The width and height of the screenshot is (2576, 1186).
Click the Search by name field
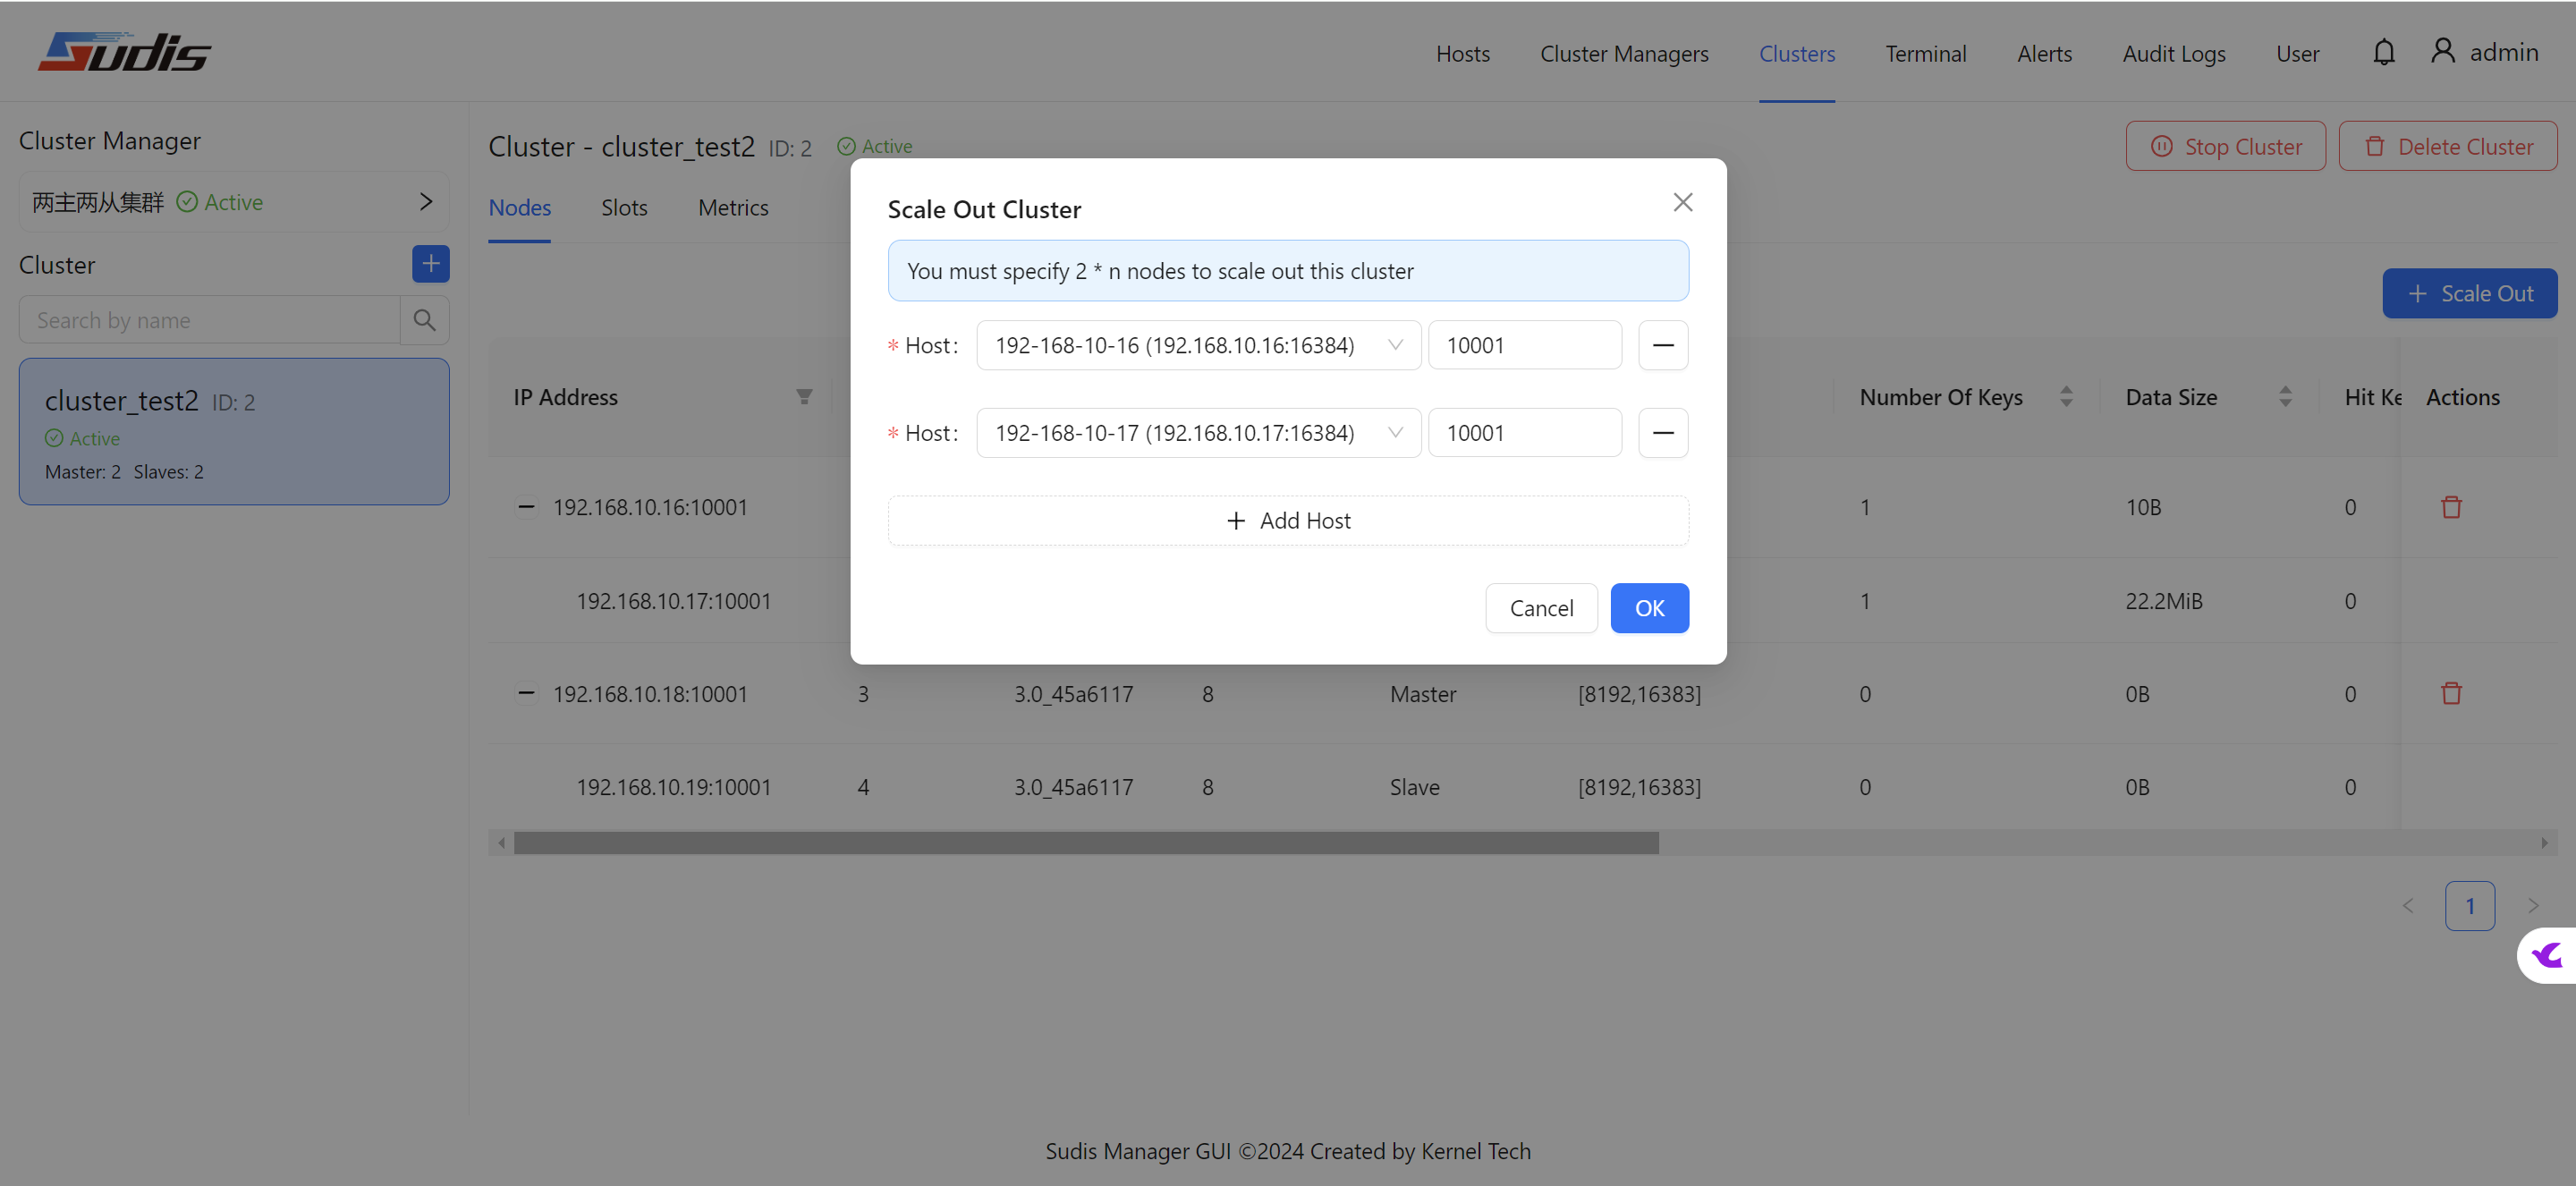click(209, 320)
